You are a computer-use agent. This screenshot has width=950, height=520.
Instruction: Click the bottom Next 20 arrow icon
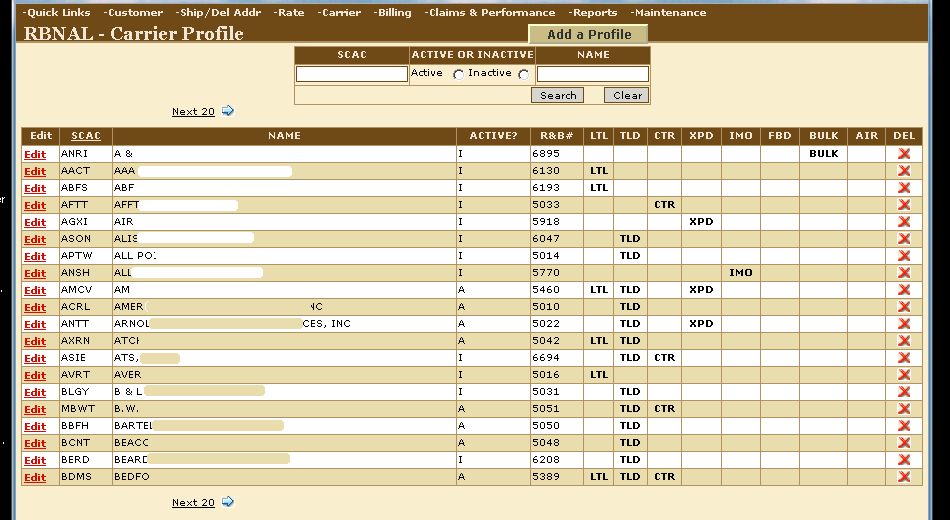click(228, 502)
